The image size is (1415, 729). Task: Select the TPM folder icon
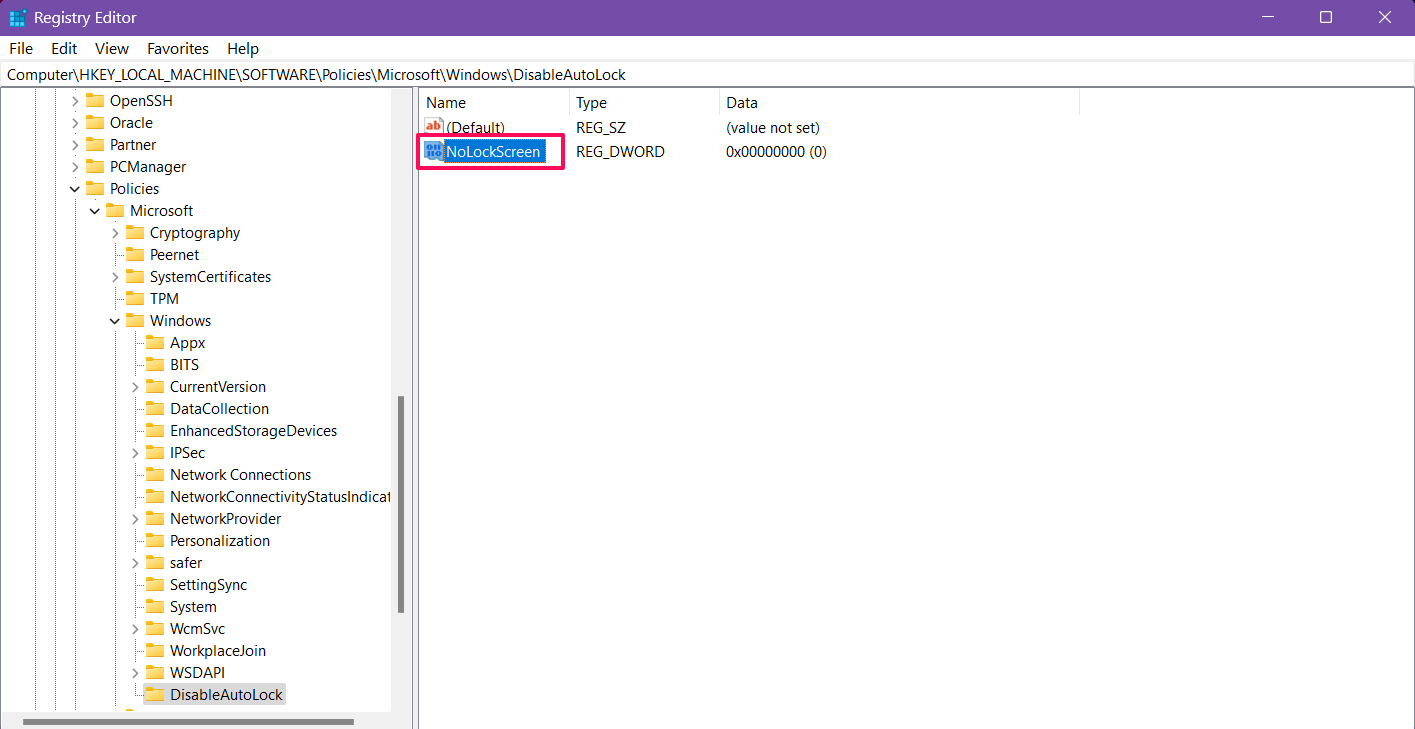coord(135,298)
